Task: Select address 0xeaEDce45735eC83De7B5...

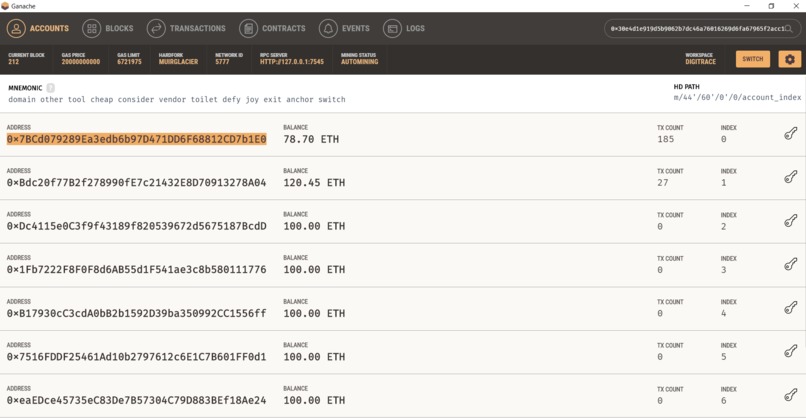Action: click(x=136, y=400)
